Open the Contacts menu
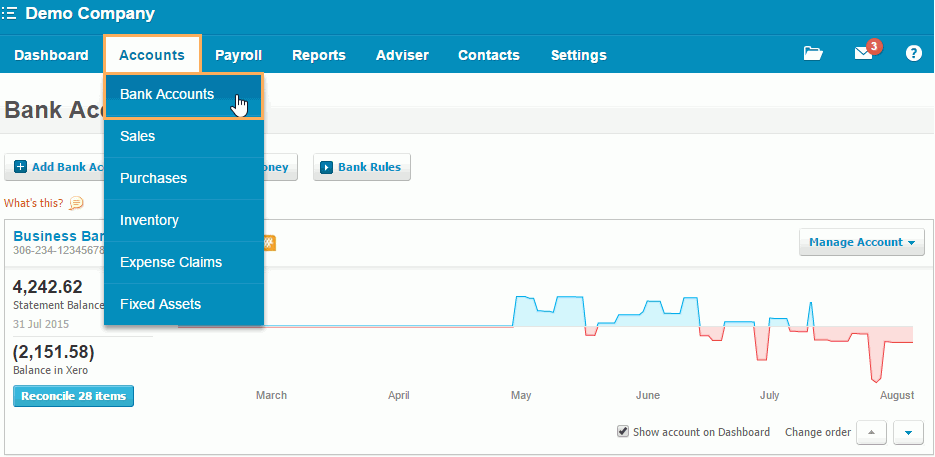935x457 pixels. pyautogui.click(x=489, y=55)
